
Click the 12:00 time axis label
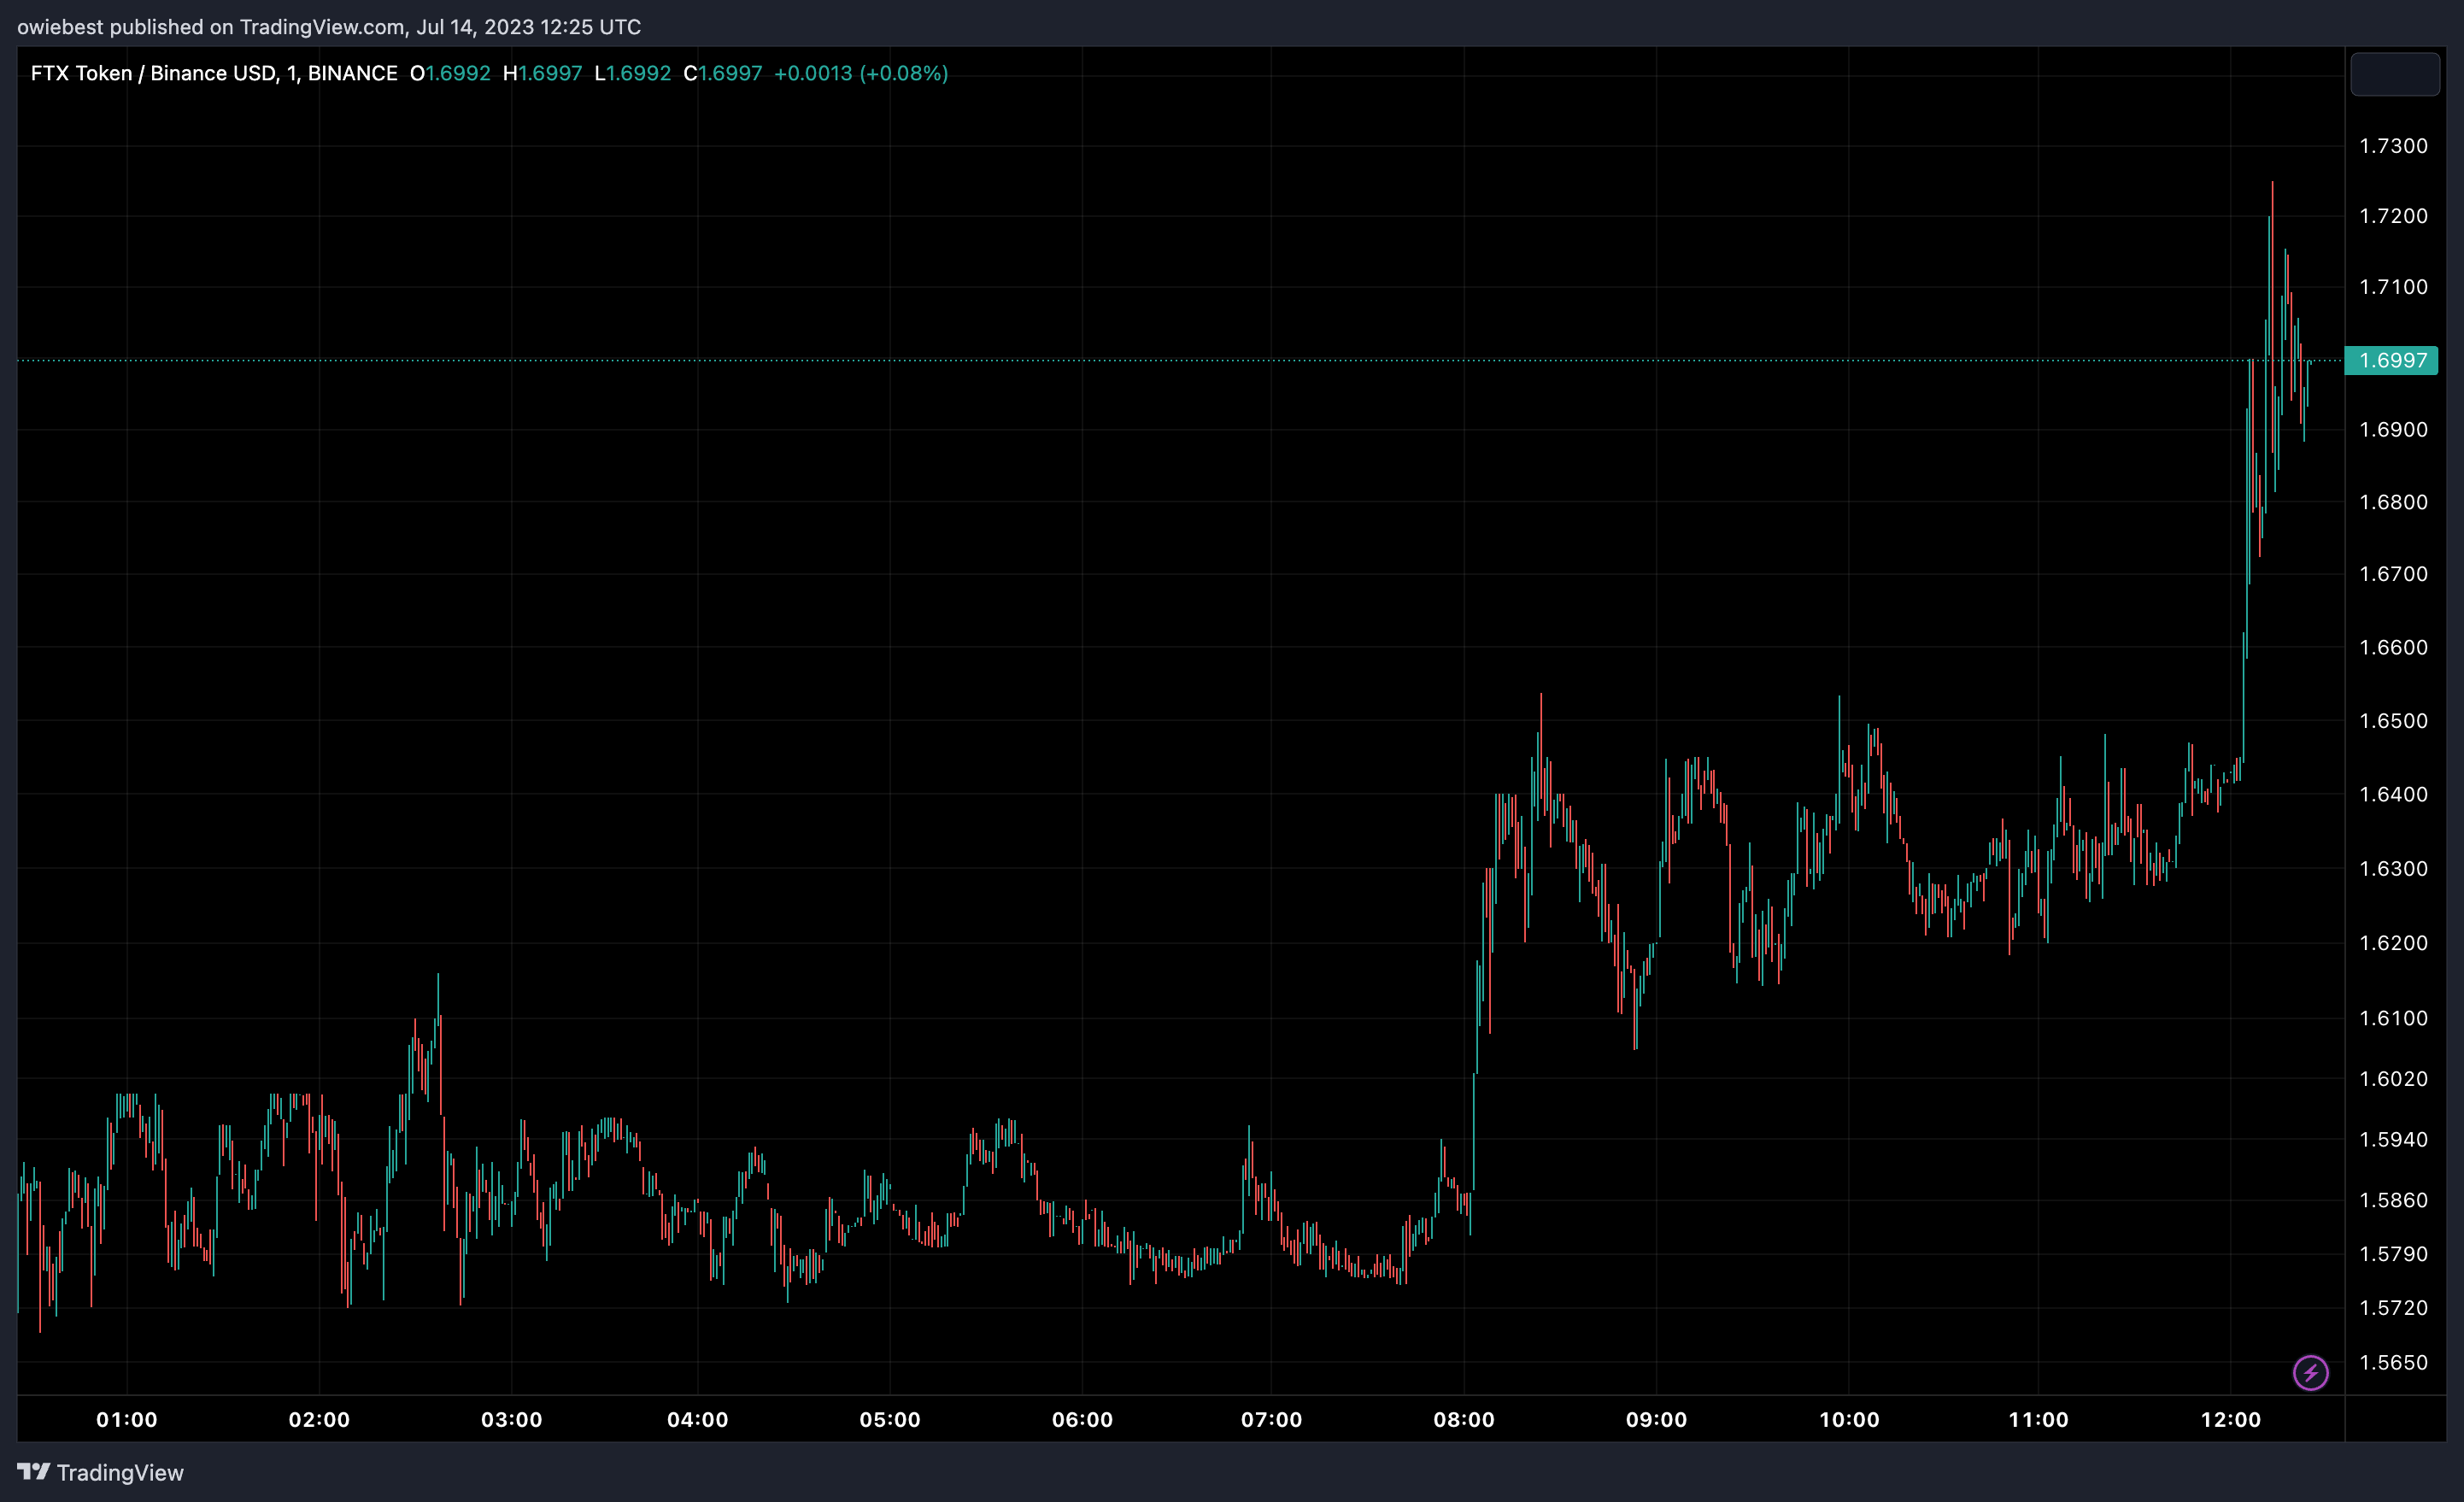(2231, 1420)
